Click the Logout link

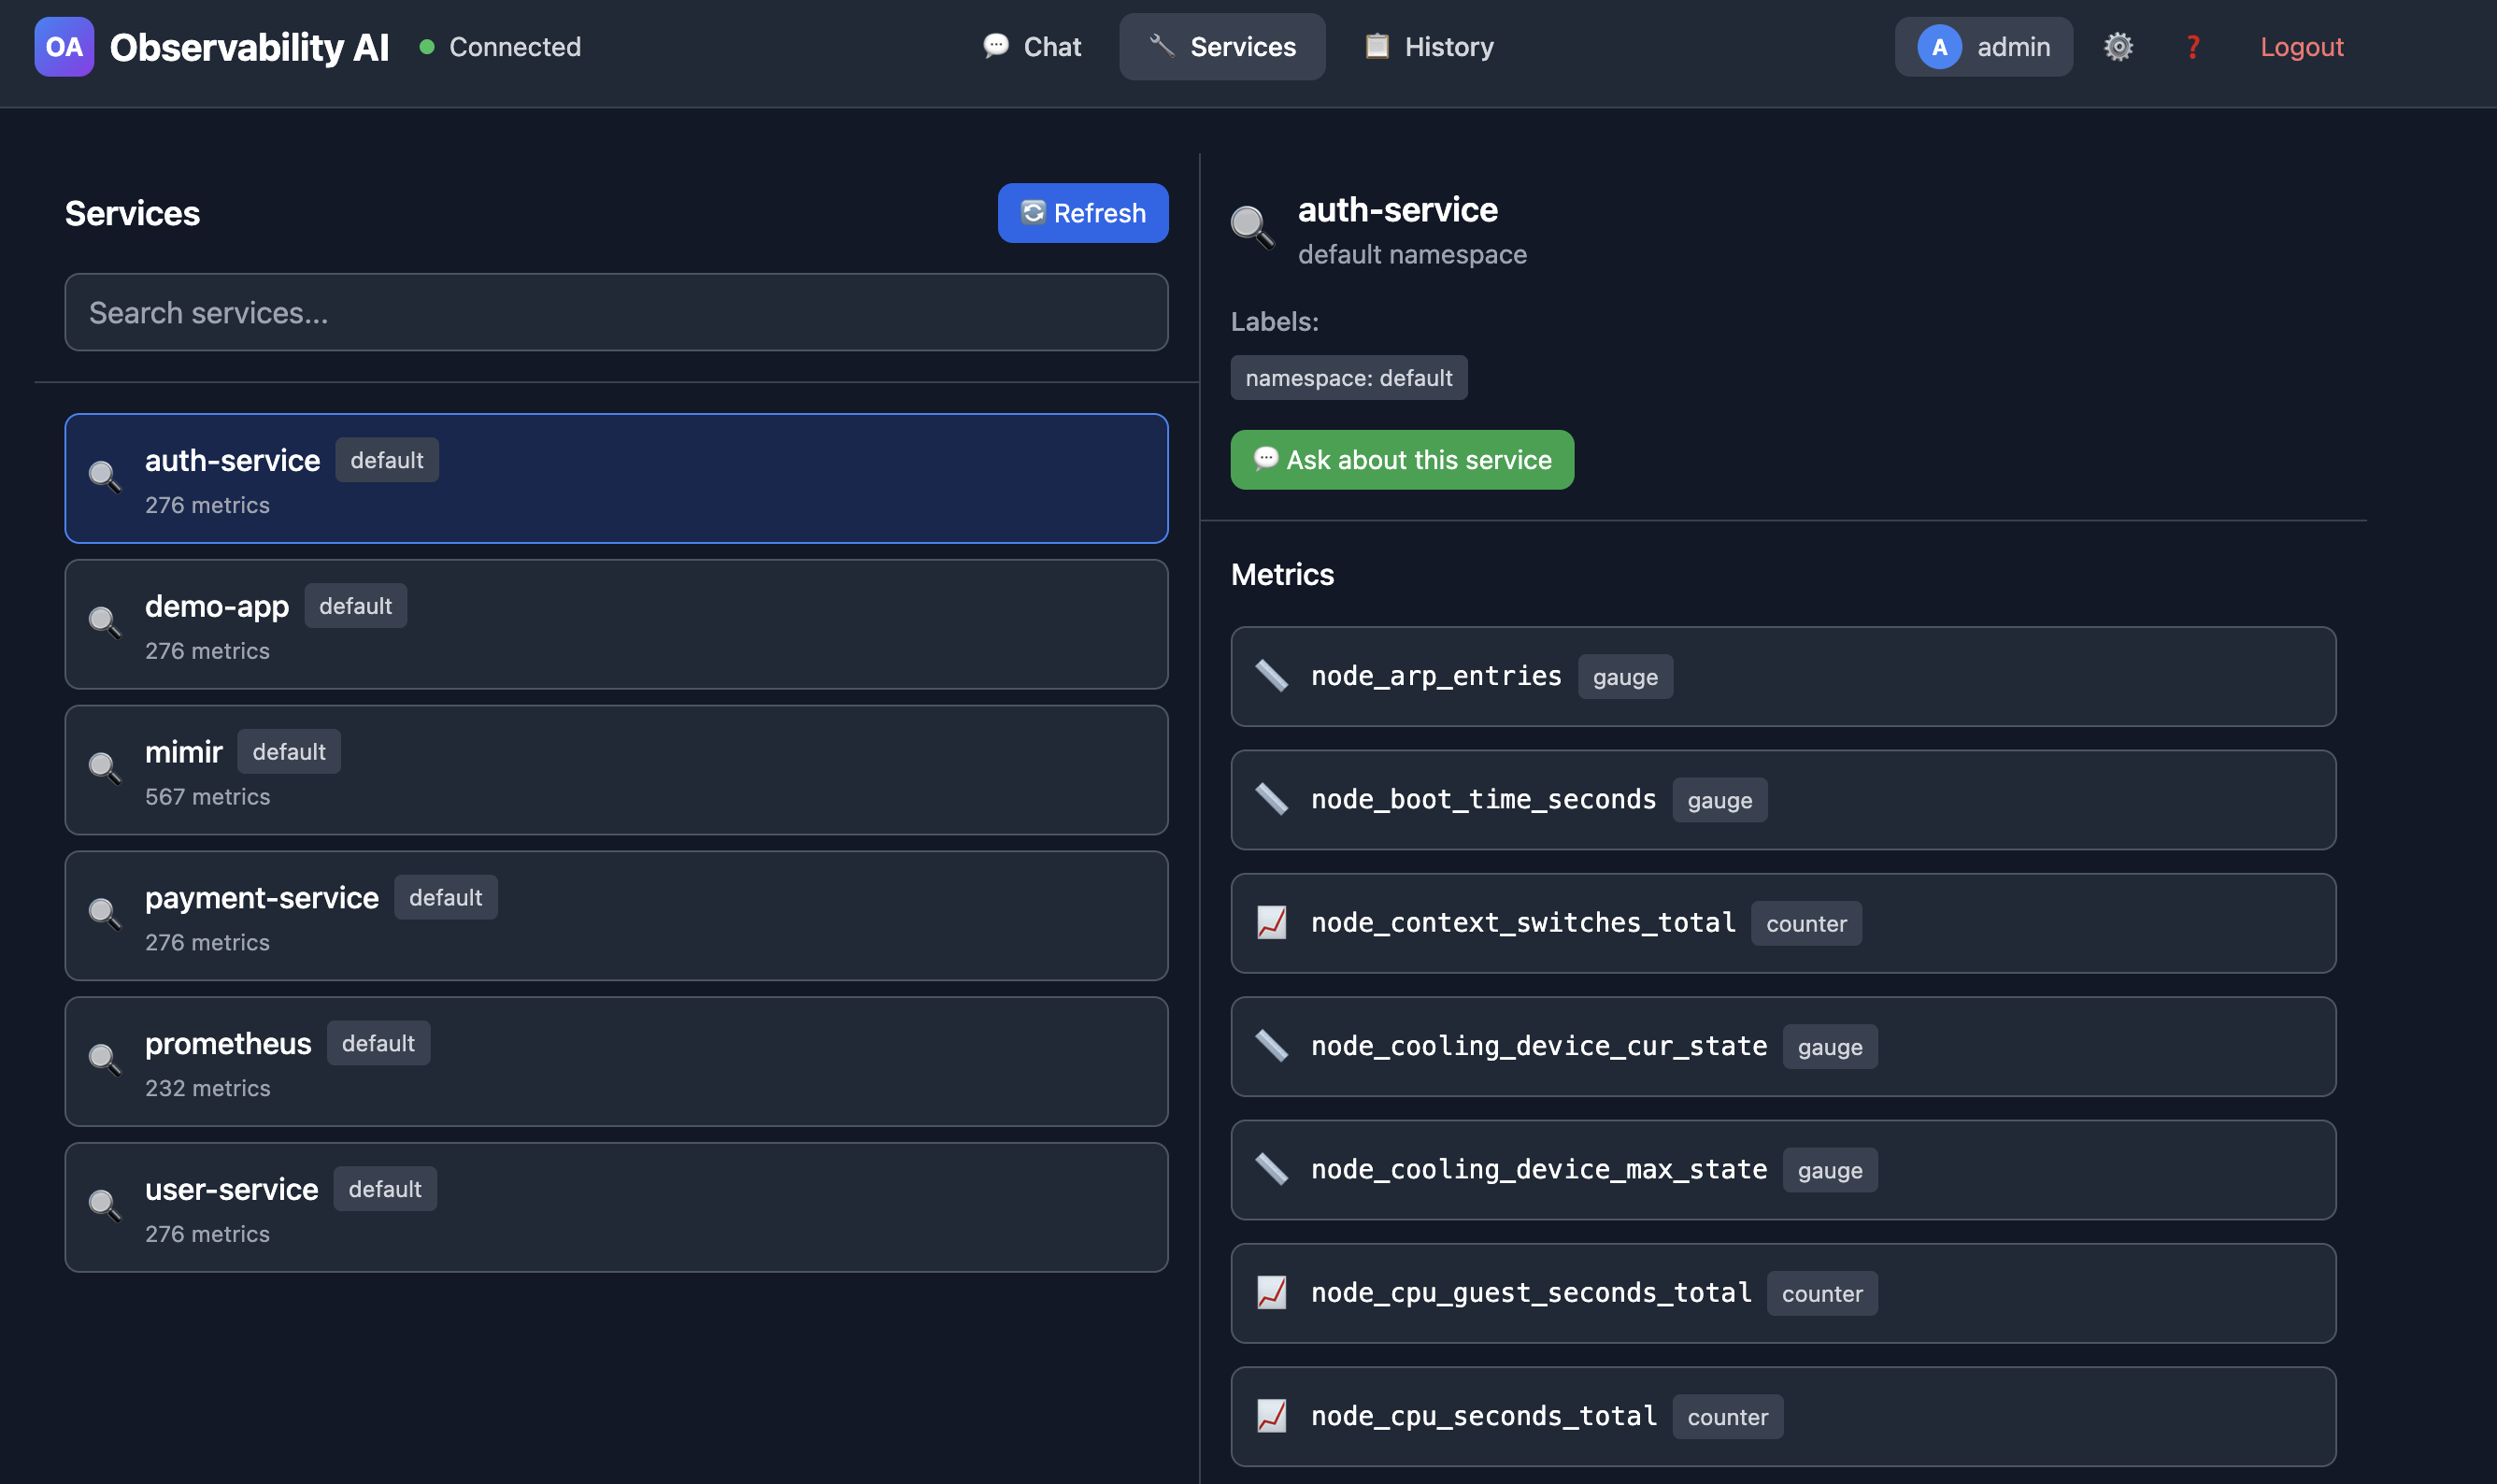click(2301, 47)
